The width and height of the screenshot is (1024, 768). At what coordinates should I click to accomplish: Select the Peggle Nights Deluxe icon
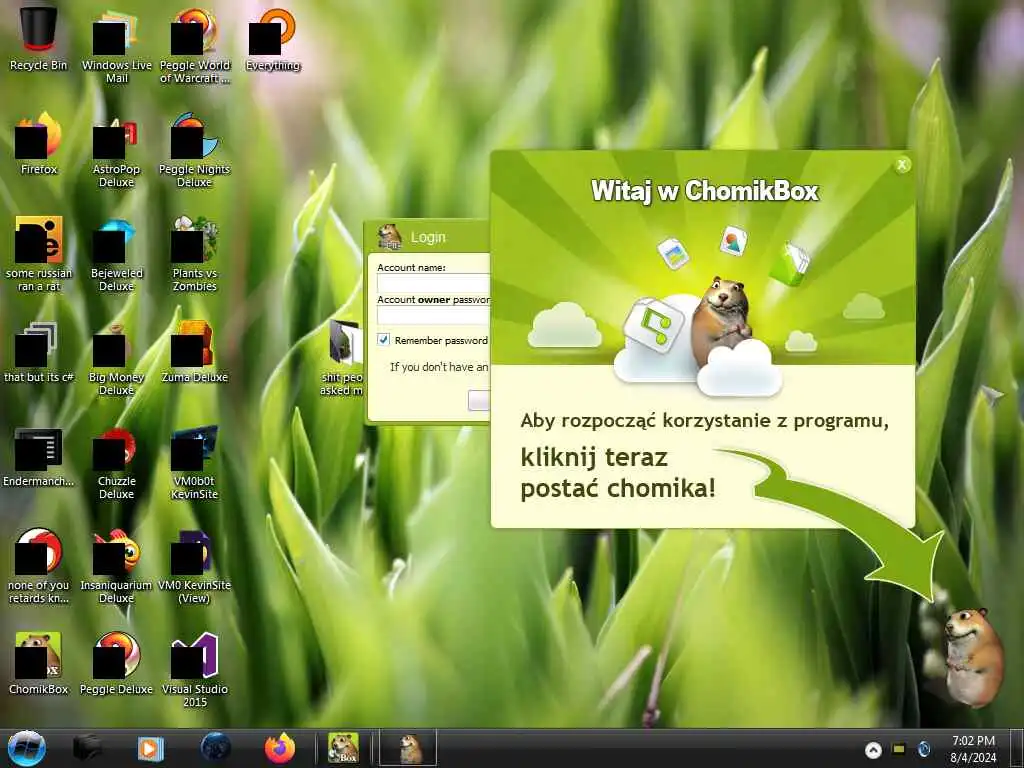point(195,152)
